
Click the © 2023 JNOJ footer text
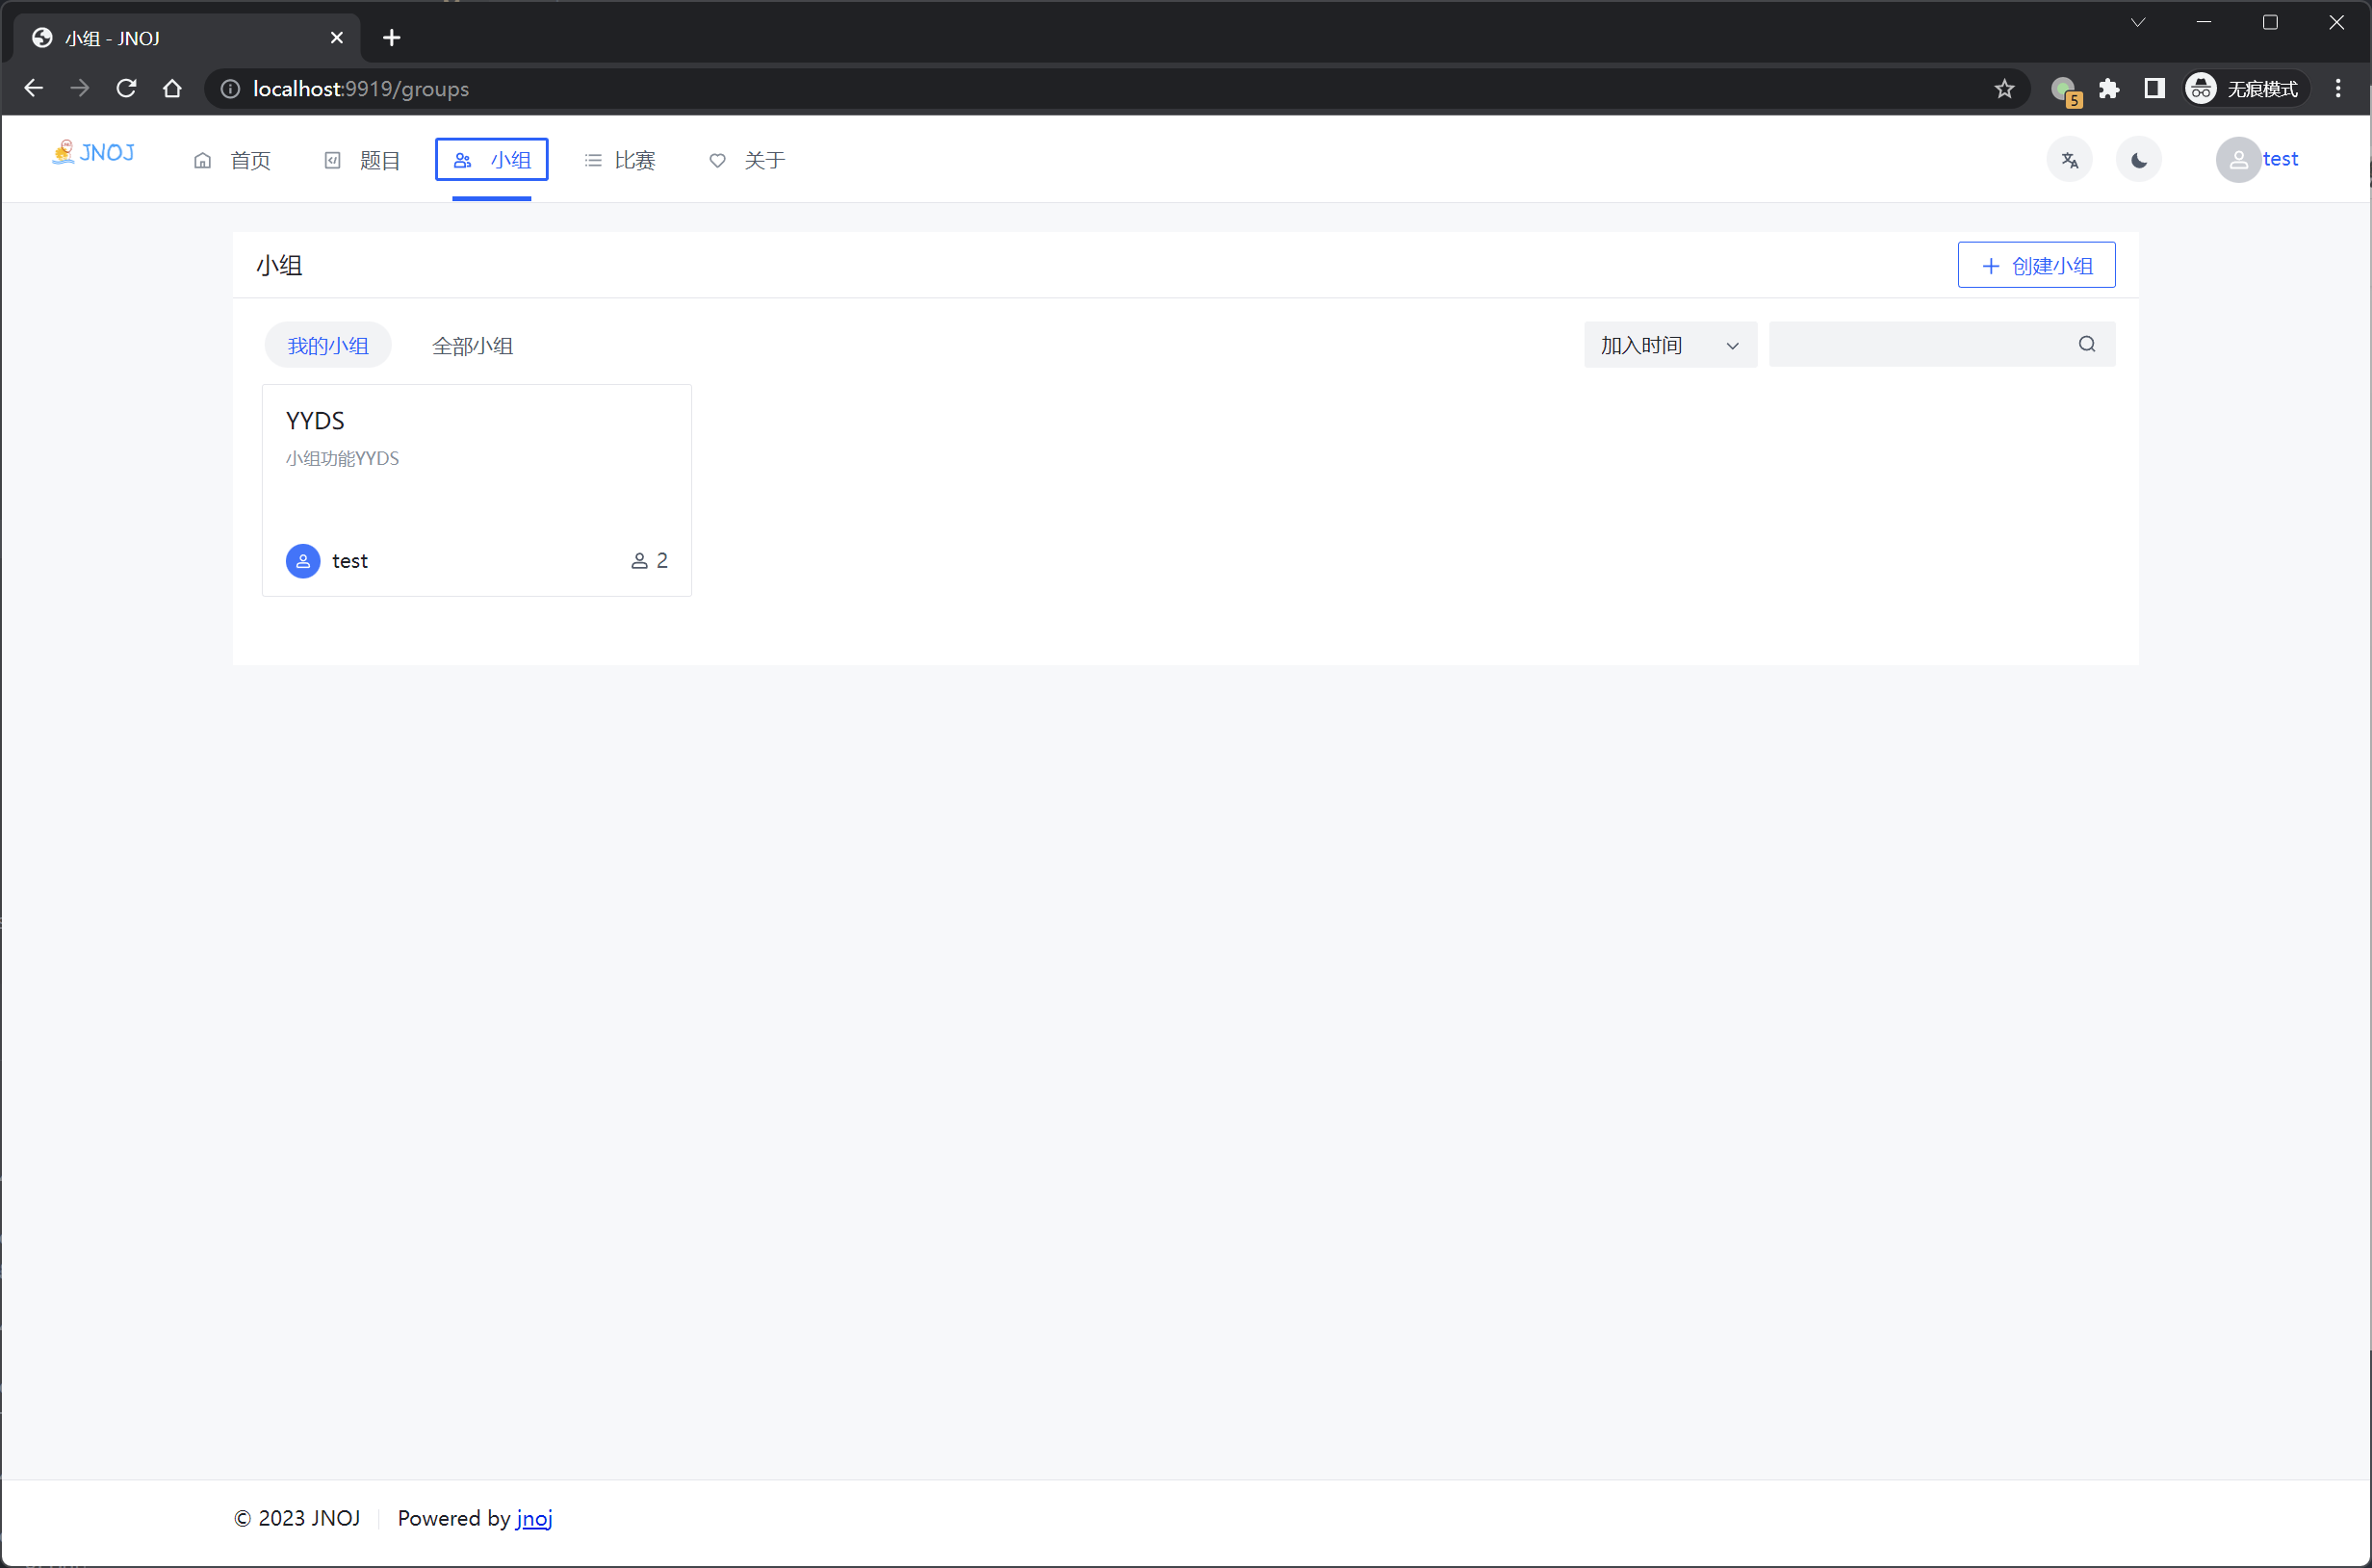(297, 1518)
